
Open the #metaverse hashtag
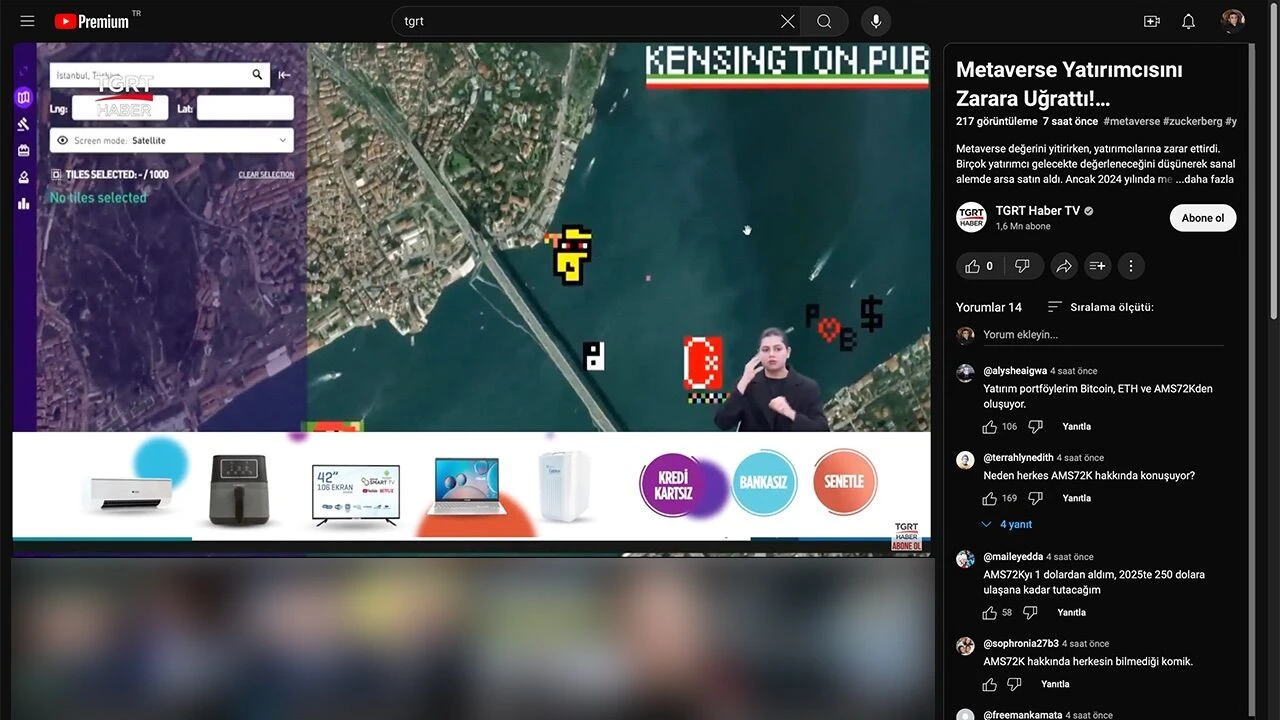click(x=1131, y=121)
